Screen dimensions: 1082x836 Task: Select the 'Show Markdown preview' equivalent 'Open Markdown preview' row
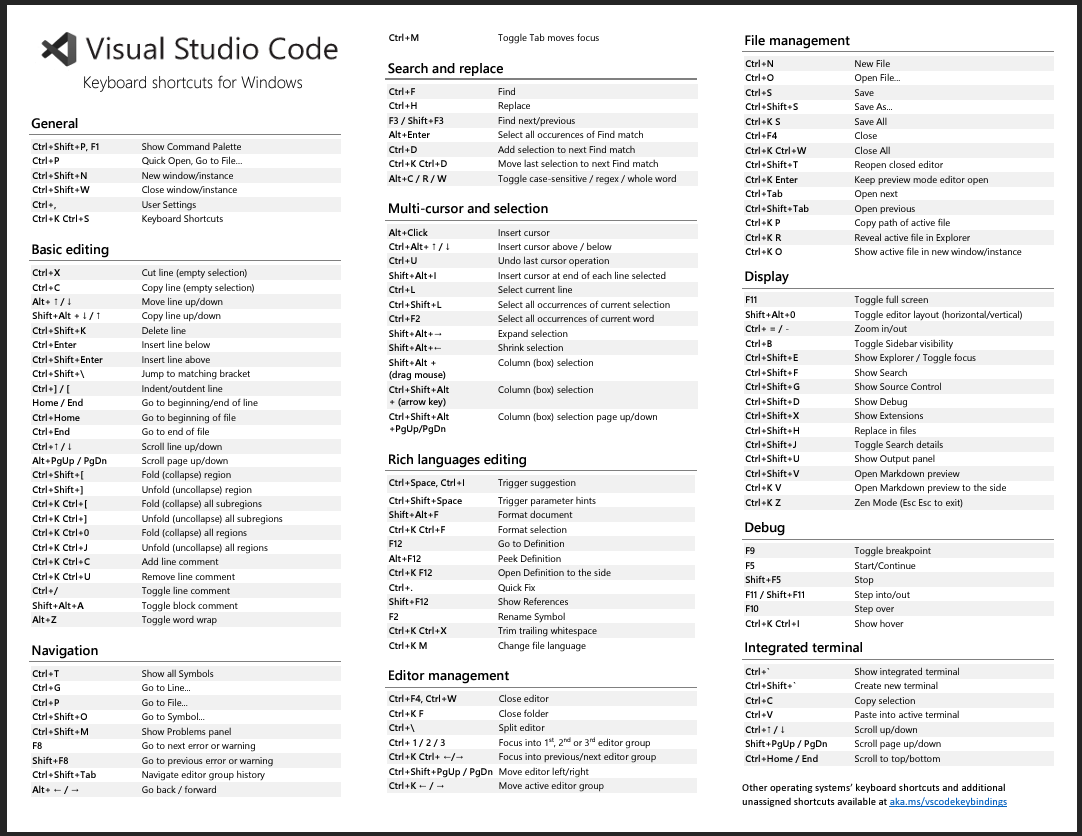point(906,474)
